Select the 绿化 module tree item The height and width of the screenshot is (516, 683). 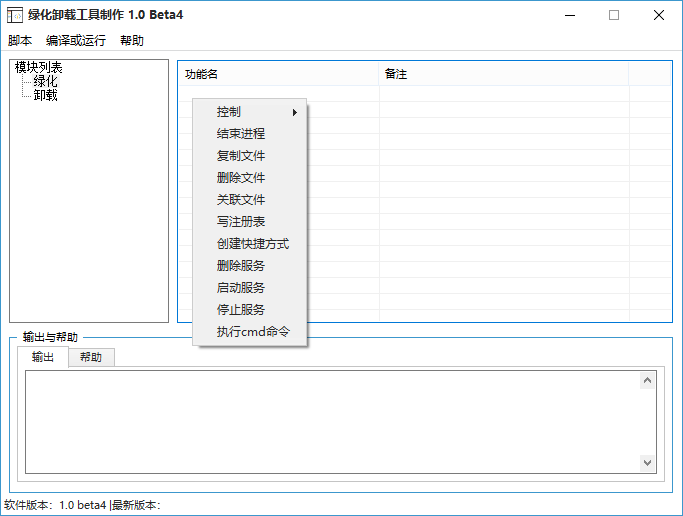pyautogui.click(x=45, y=81)
